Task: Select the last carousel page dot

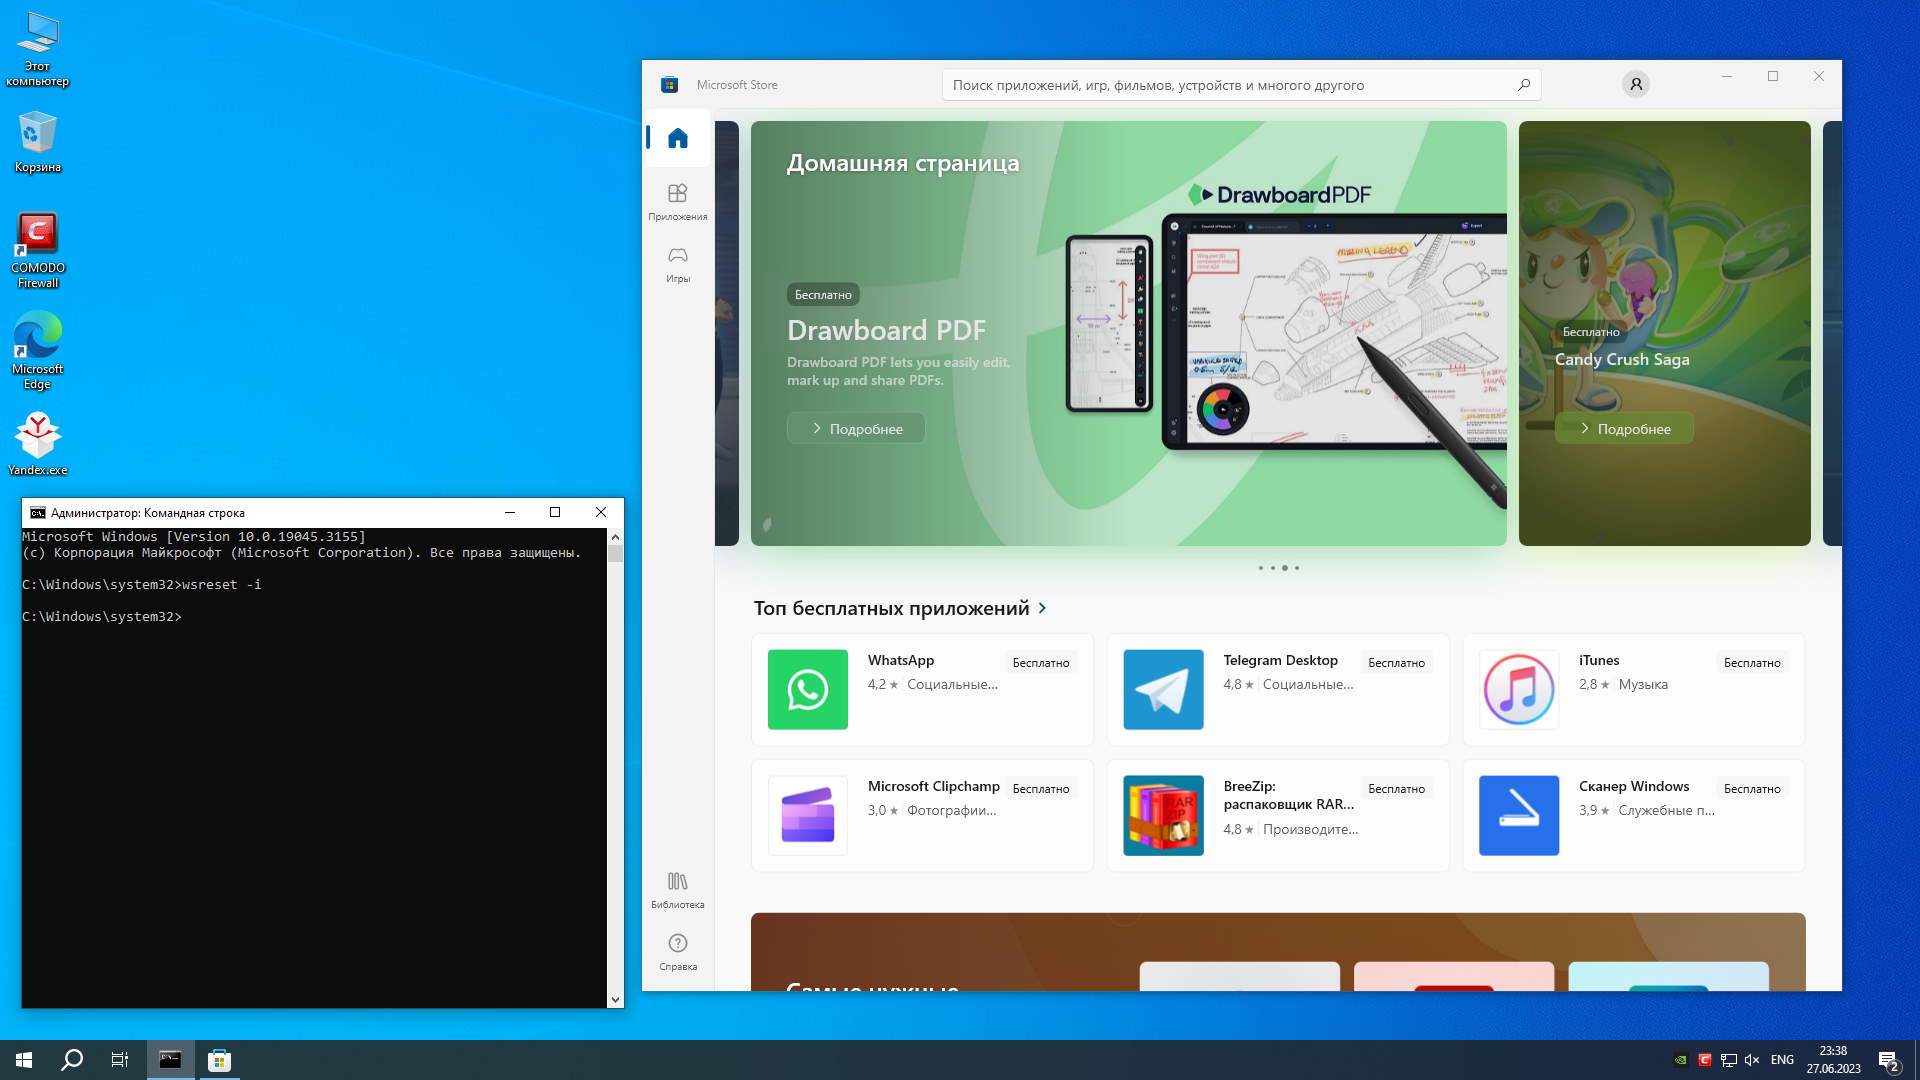Action: [x=1297, y=568]
